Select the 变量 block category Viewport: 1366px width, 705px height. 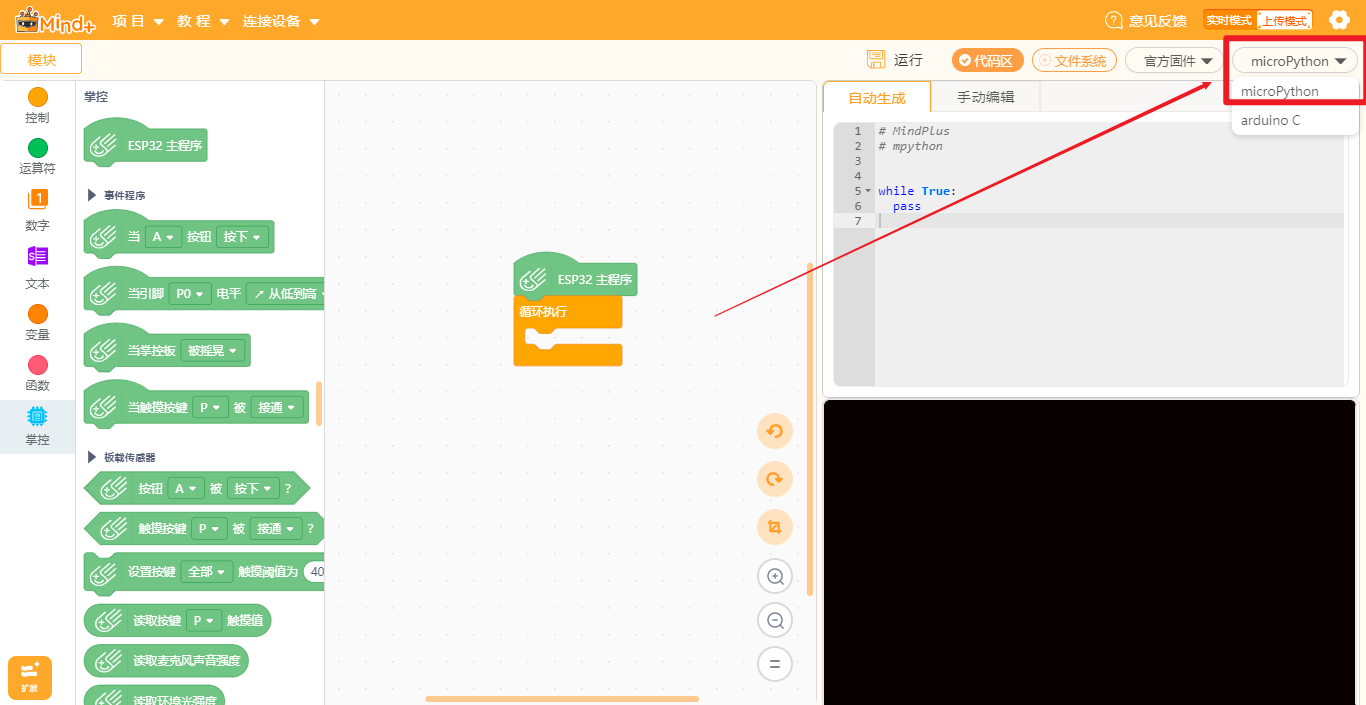[x=37, y=322]
